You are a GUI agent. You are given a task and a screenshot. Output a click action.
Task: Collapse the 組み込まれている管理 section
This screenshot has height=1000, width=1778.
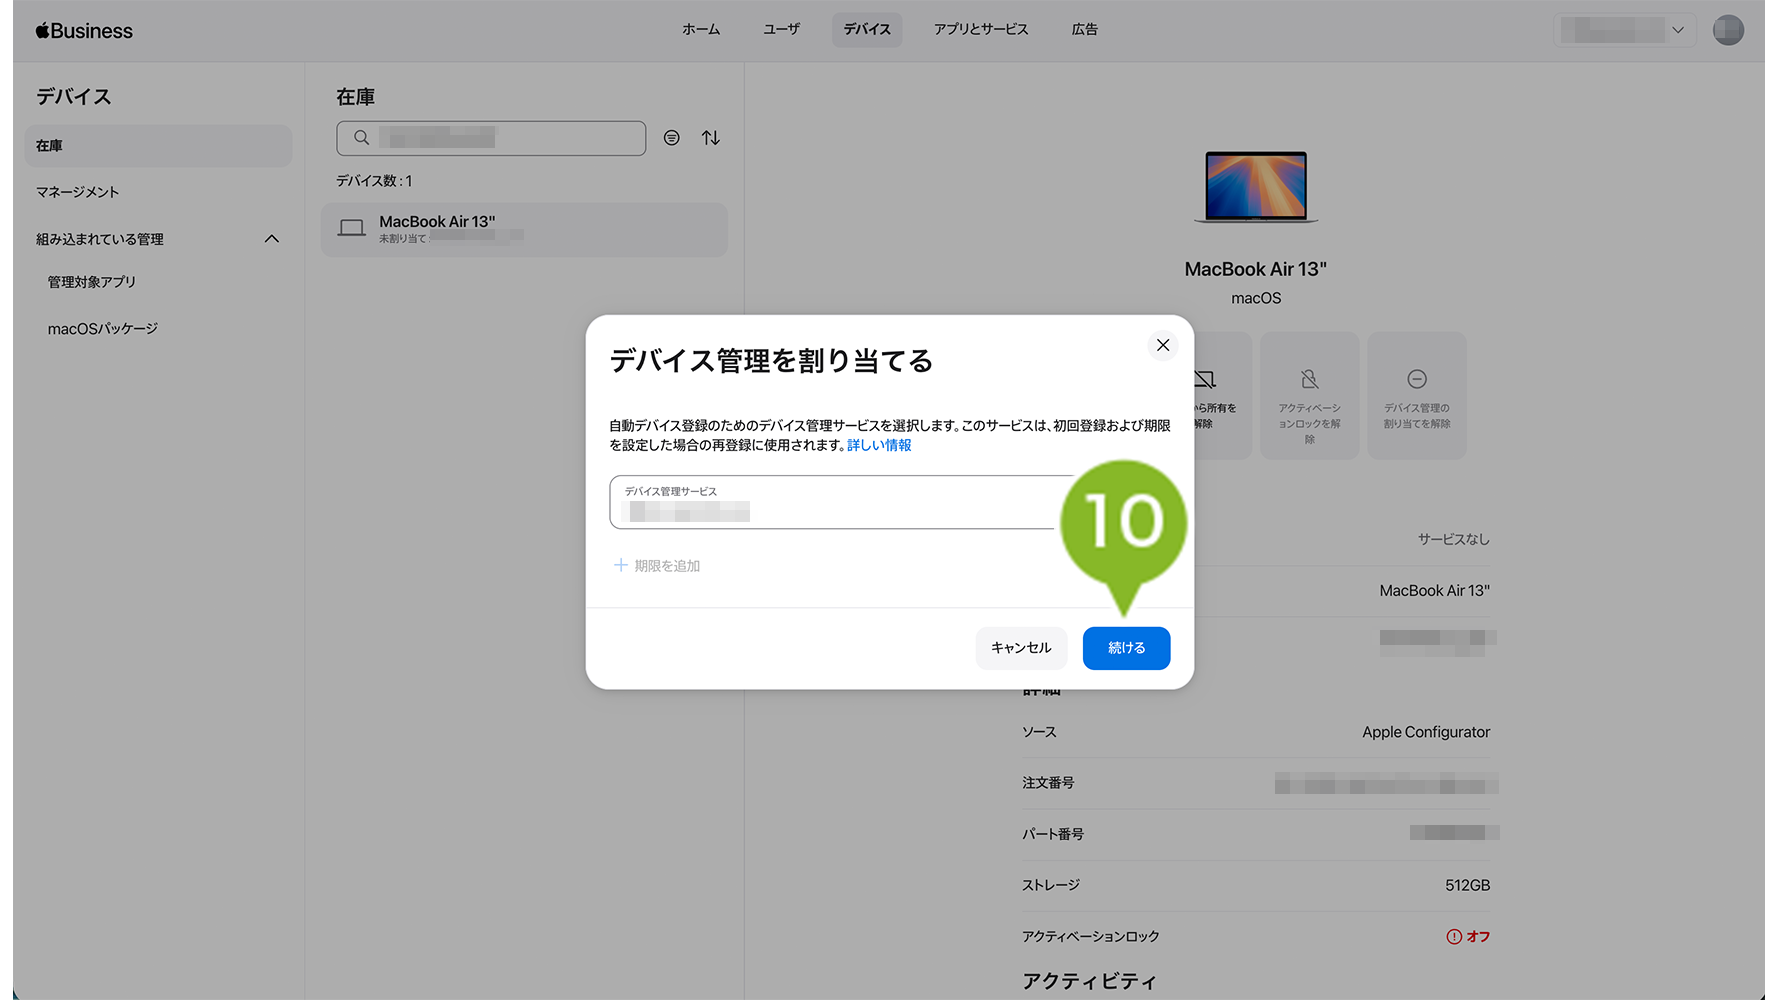click(272, 239)
